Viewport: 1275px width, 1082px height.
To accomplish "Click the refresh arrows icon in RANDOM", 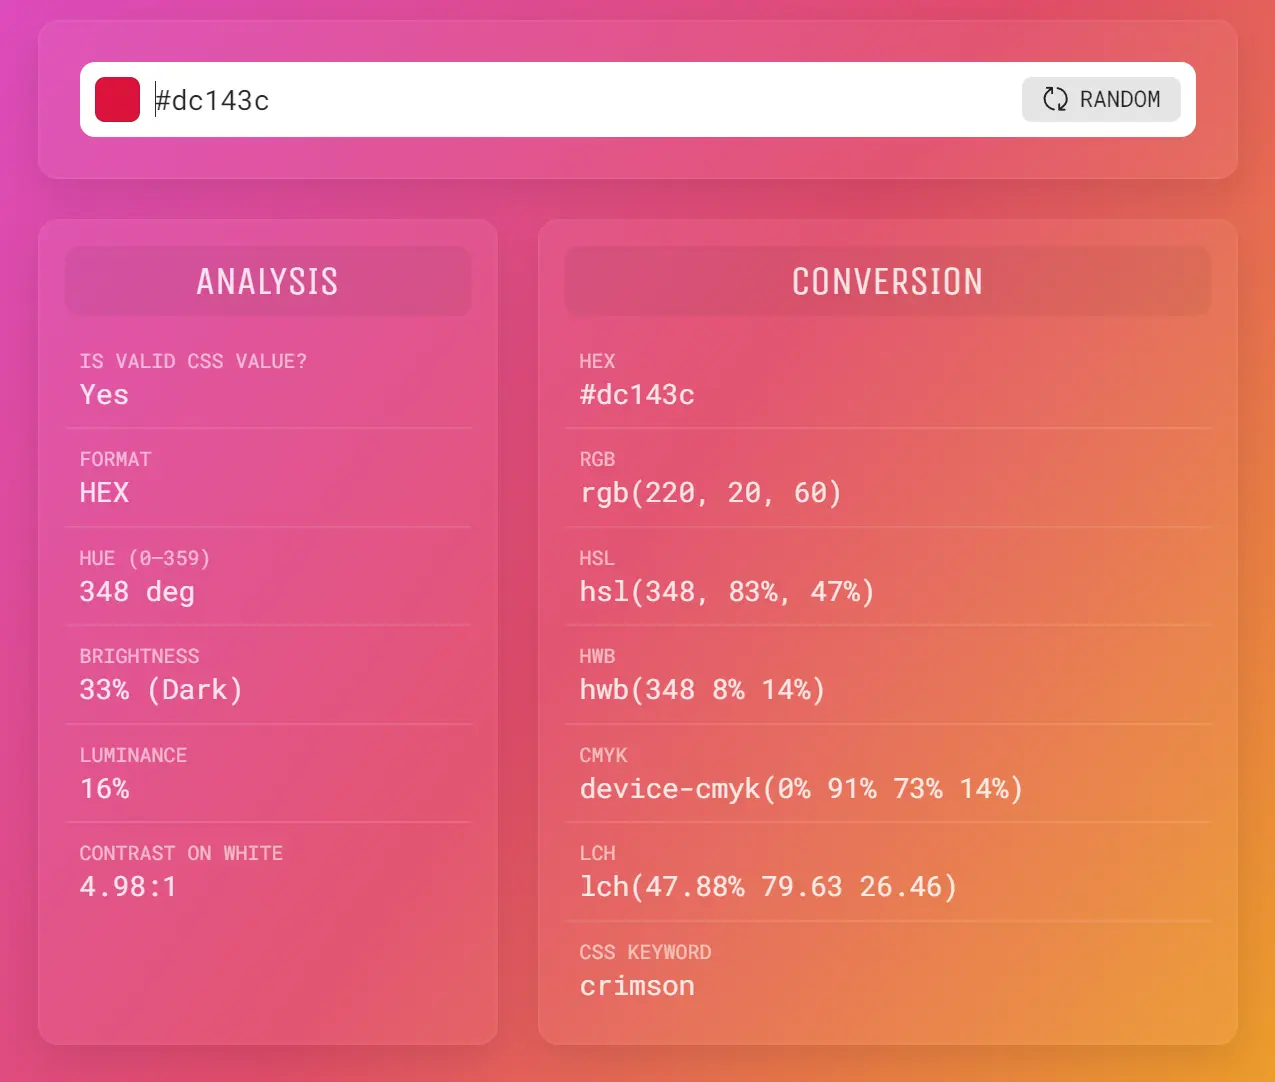I will click(1055, 100).
